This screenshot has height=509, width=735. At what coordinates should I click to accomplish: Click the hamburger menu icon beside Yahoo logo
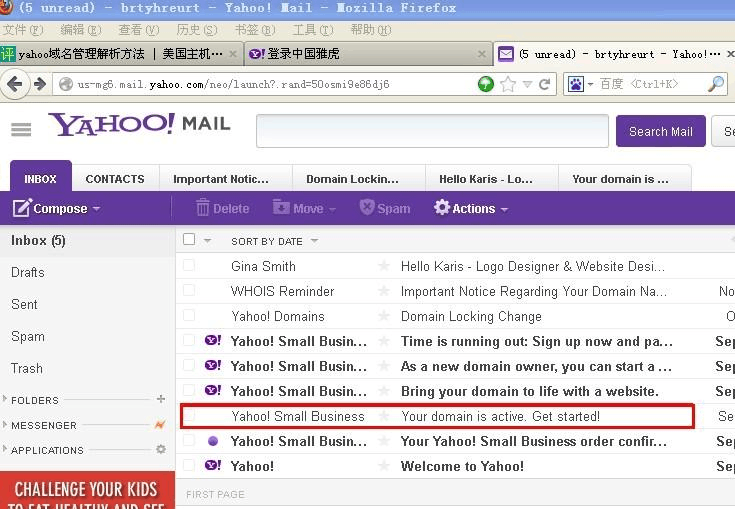point(21,130)
